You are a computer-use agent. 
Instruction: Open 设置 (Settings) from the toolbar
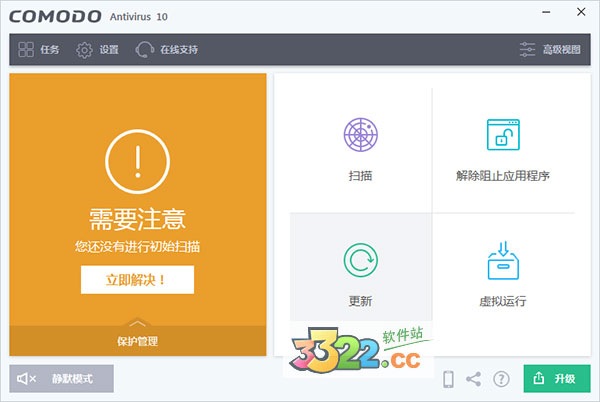click(97, 50)
